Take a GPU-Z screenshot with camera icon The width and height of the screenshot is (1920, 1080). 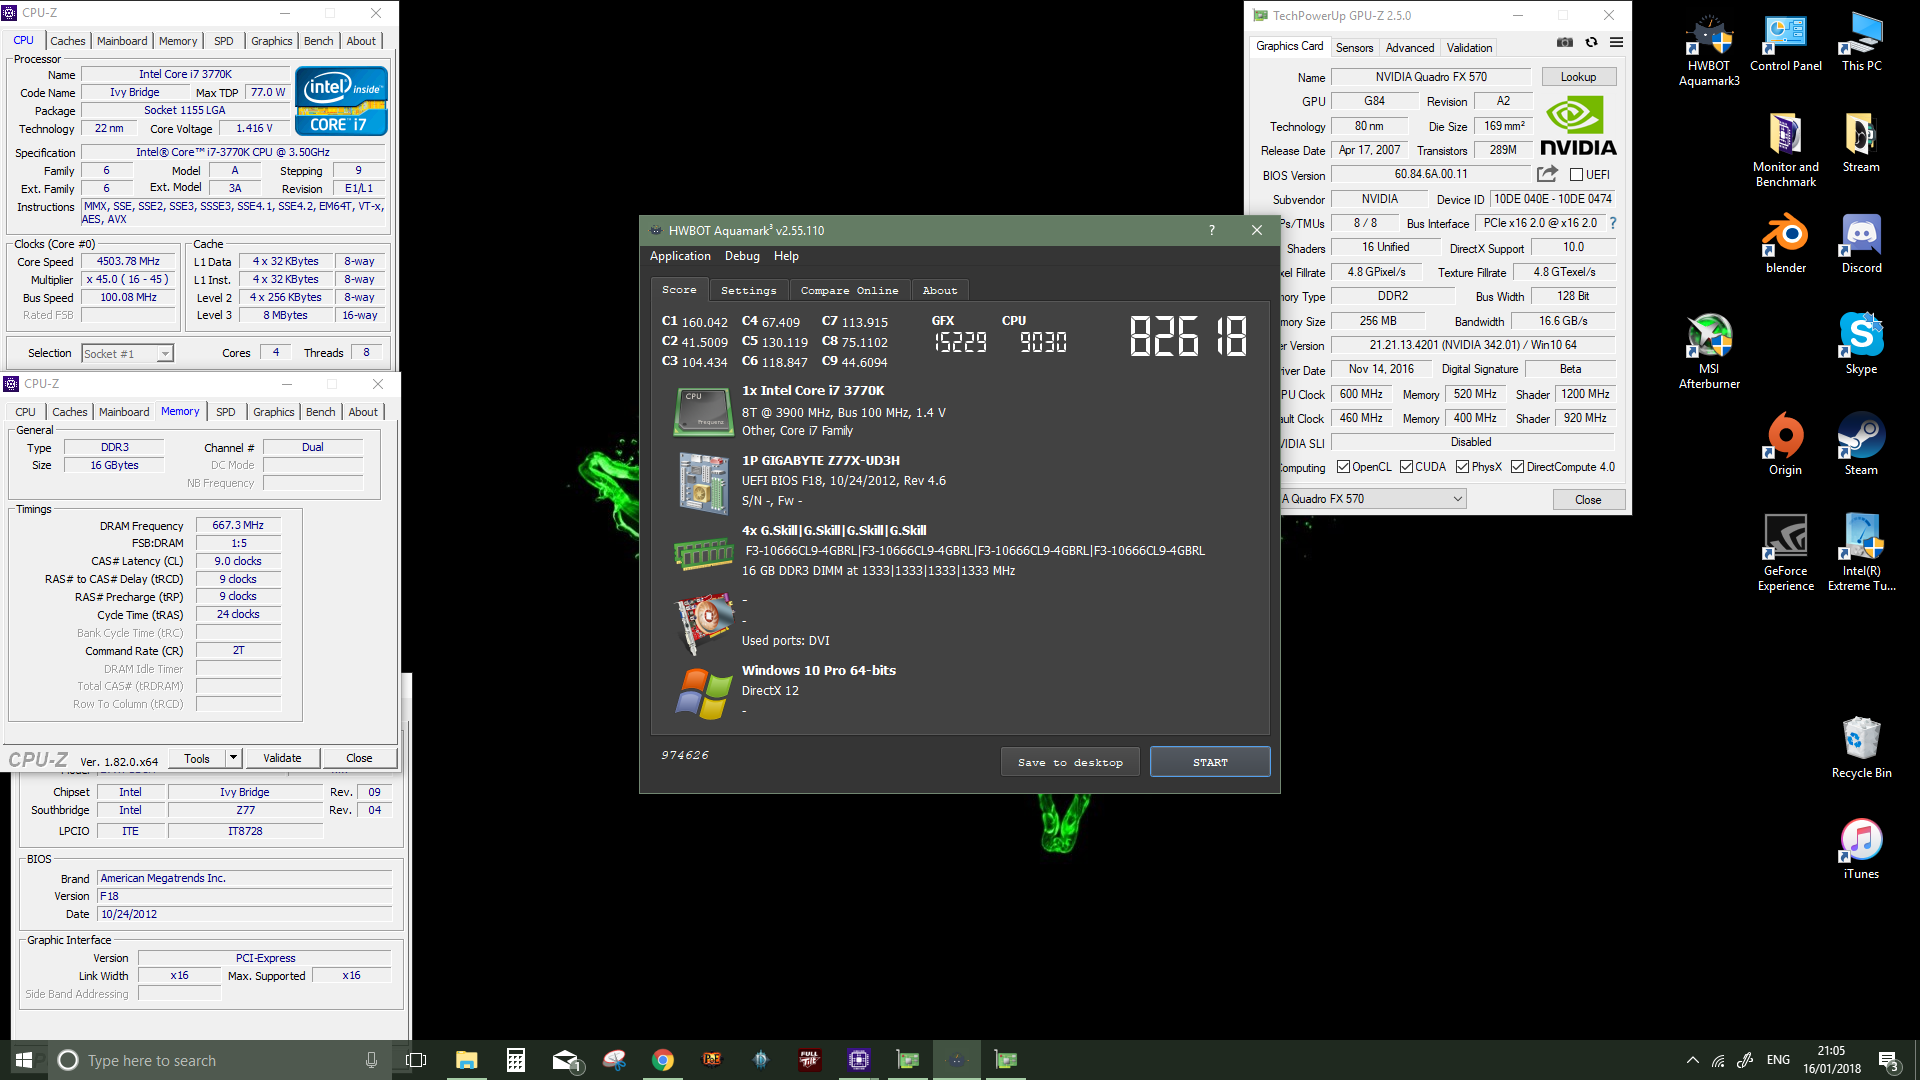tap(1565, 43)
